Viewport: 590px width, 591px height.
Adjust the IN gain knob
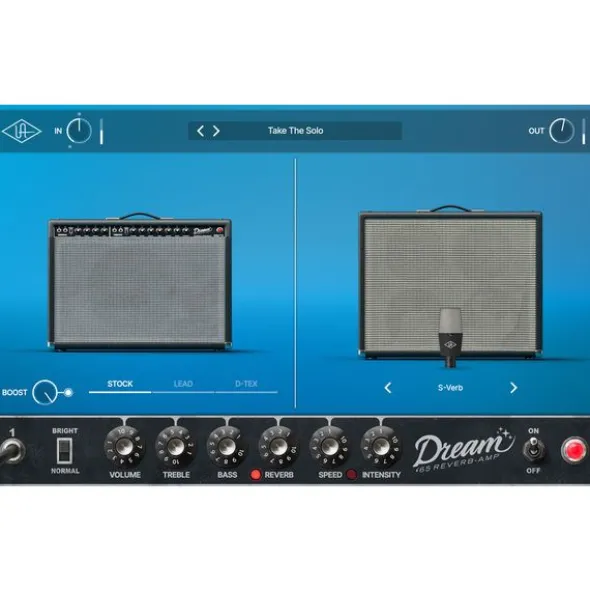79,131
